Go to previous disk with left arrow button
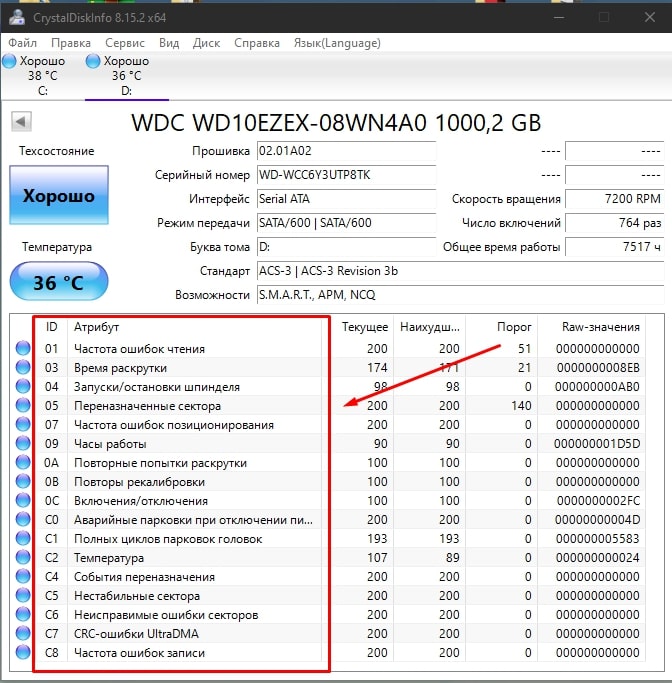The width and height of the screenshot is (672, 683). (x=21, y=121)
